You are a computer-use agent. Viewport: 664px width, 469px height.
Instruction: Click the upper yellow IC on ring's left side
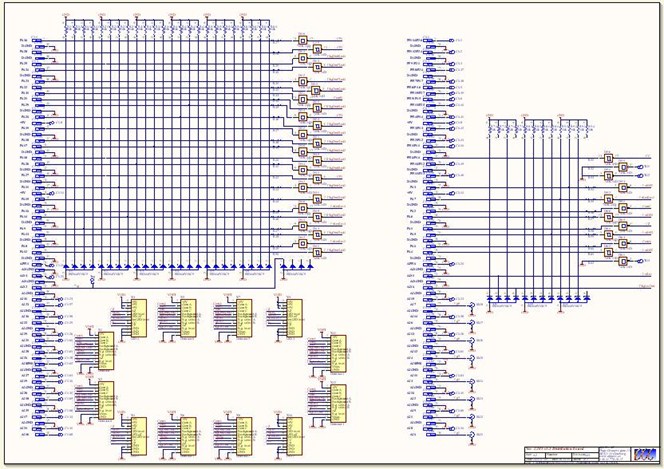click(105, 349)
